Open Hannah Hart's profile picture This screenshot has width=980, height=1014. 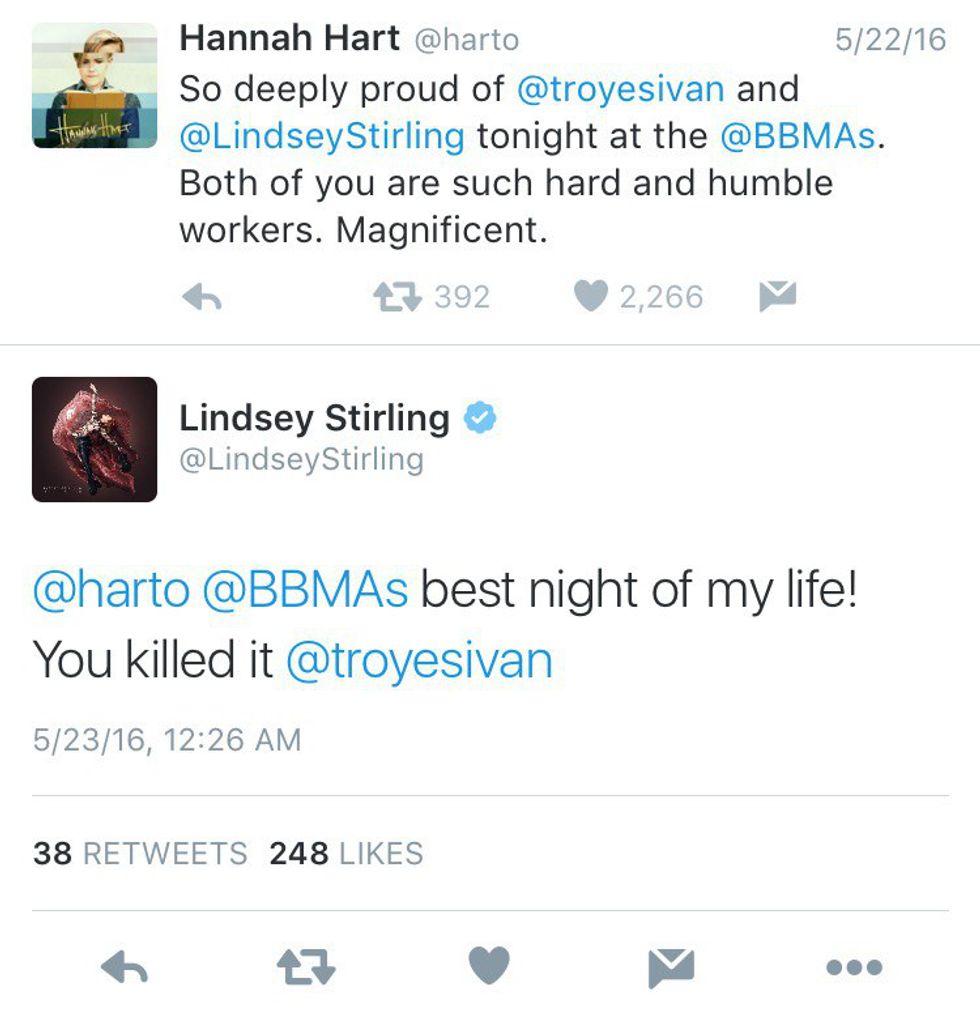click(x=94, y=85)
